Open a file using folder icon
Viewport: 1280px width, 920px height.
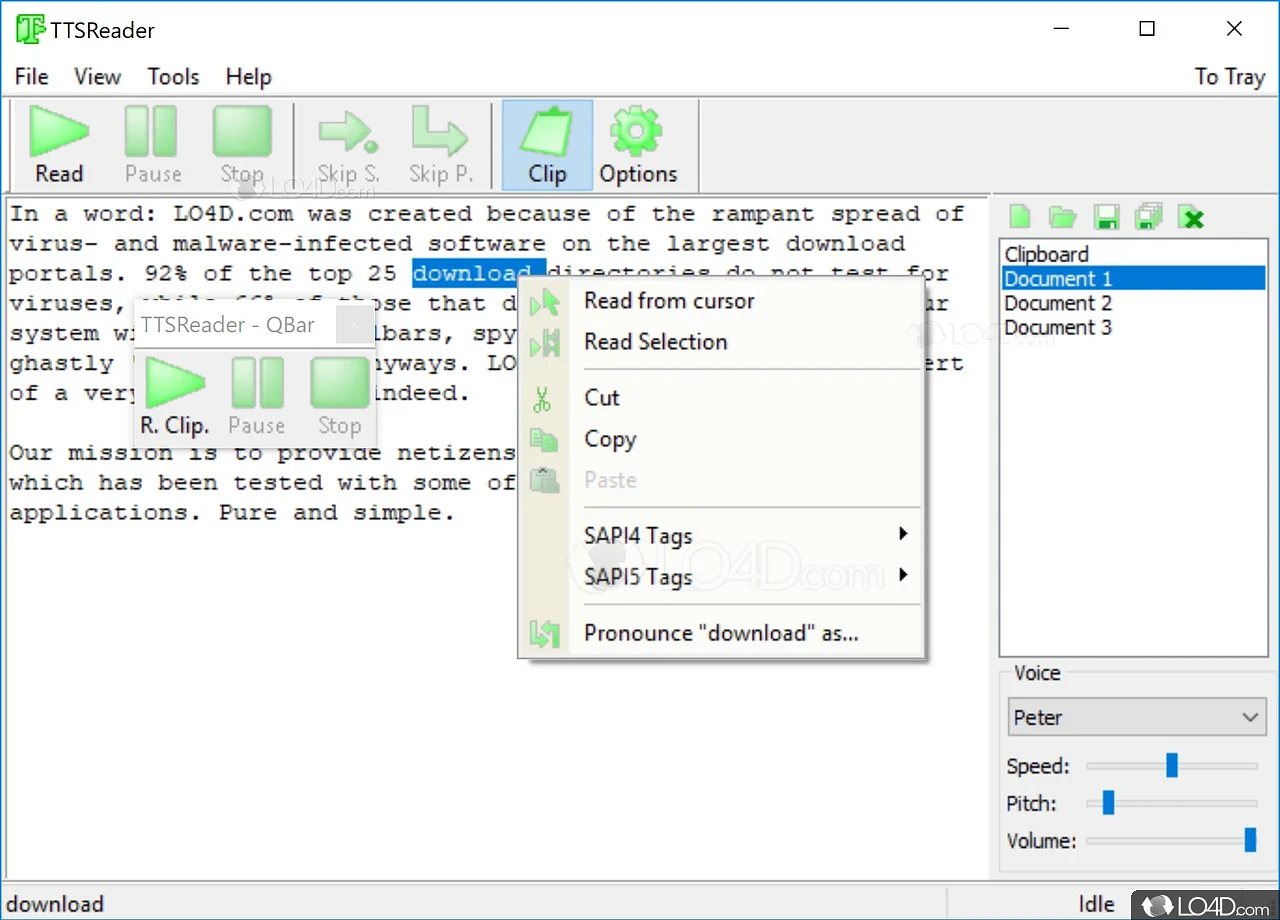point(1062,216)
